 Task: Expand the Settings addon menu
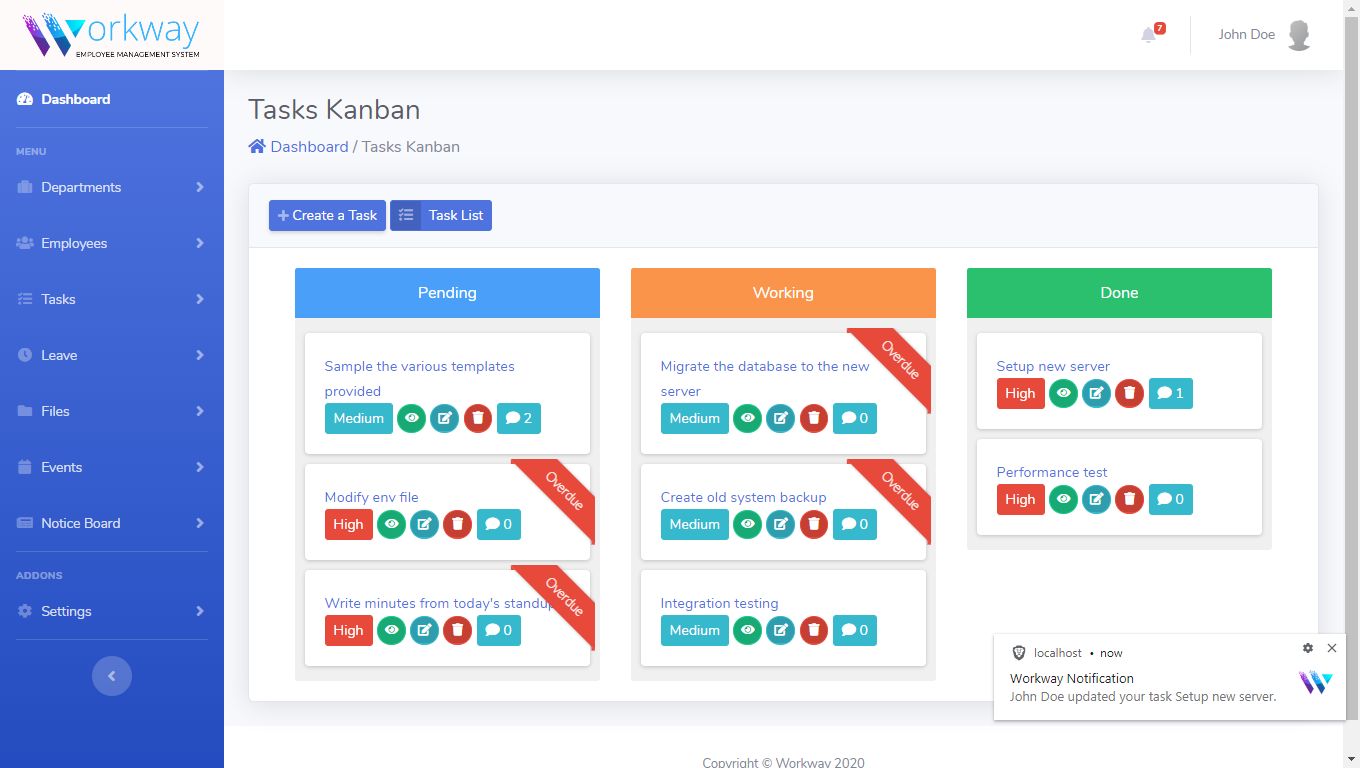pyautogui.click(x=112, y=611)
